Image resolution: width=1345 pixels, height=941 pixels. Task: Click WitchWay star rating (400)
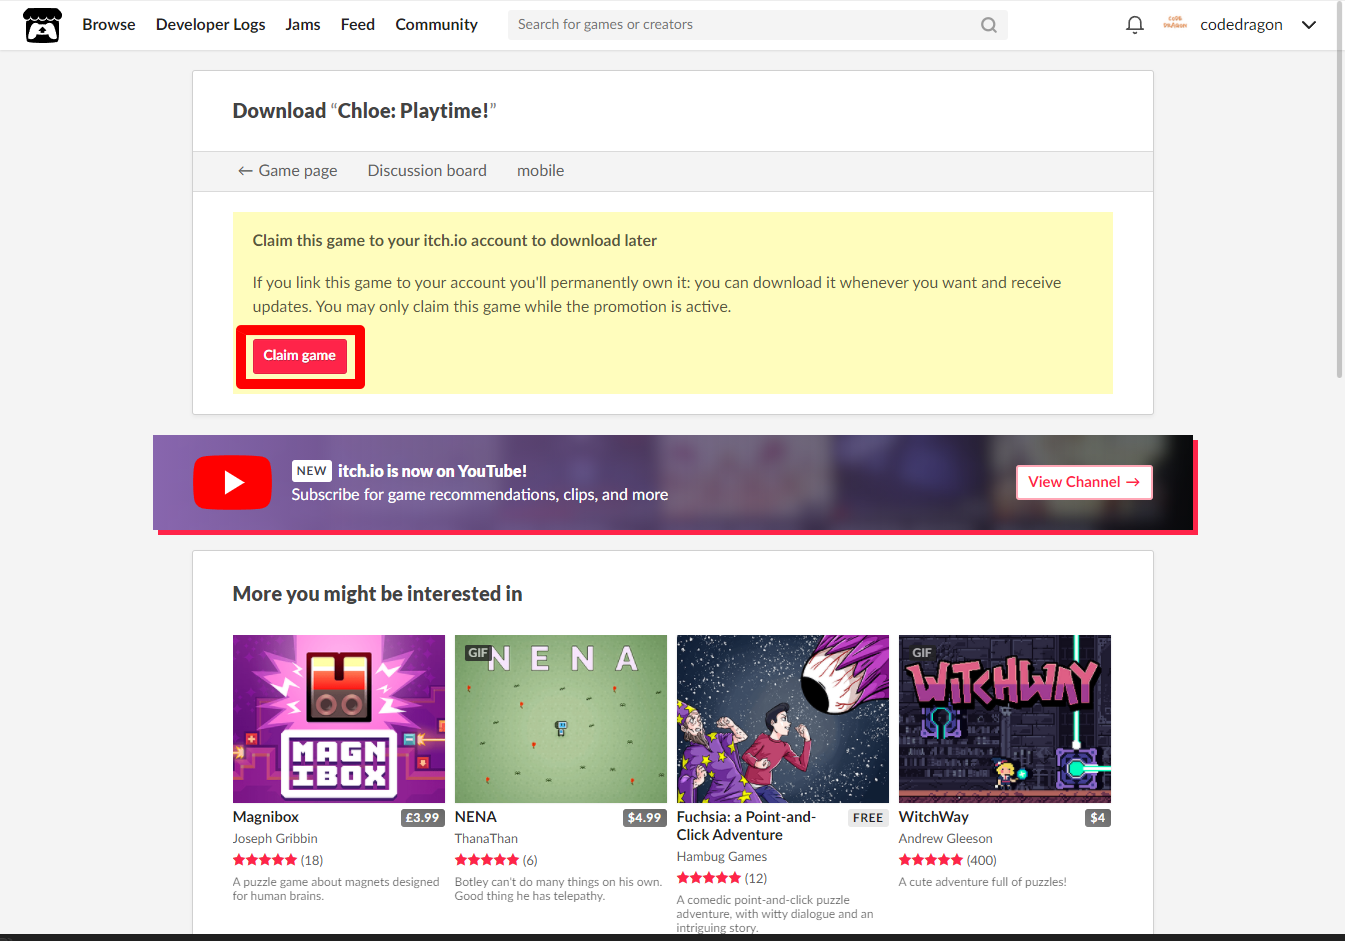[948, 860]
